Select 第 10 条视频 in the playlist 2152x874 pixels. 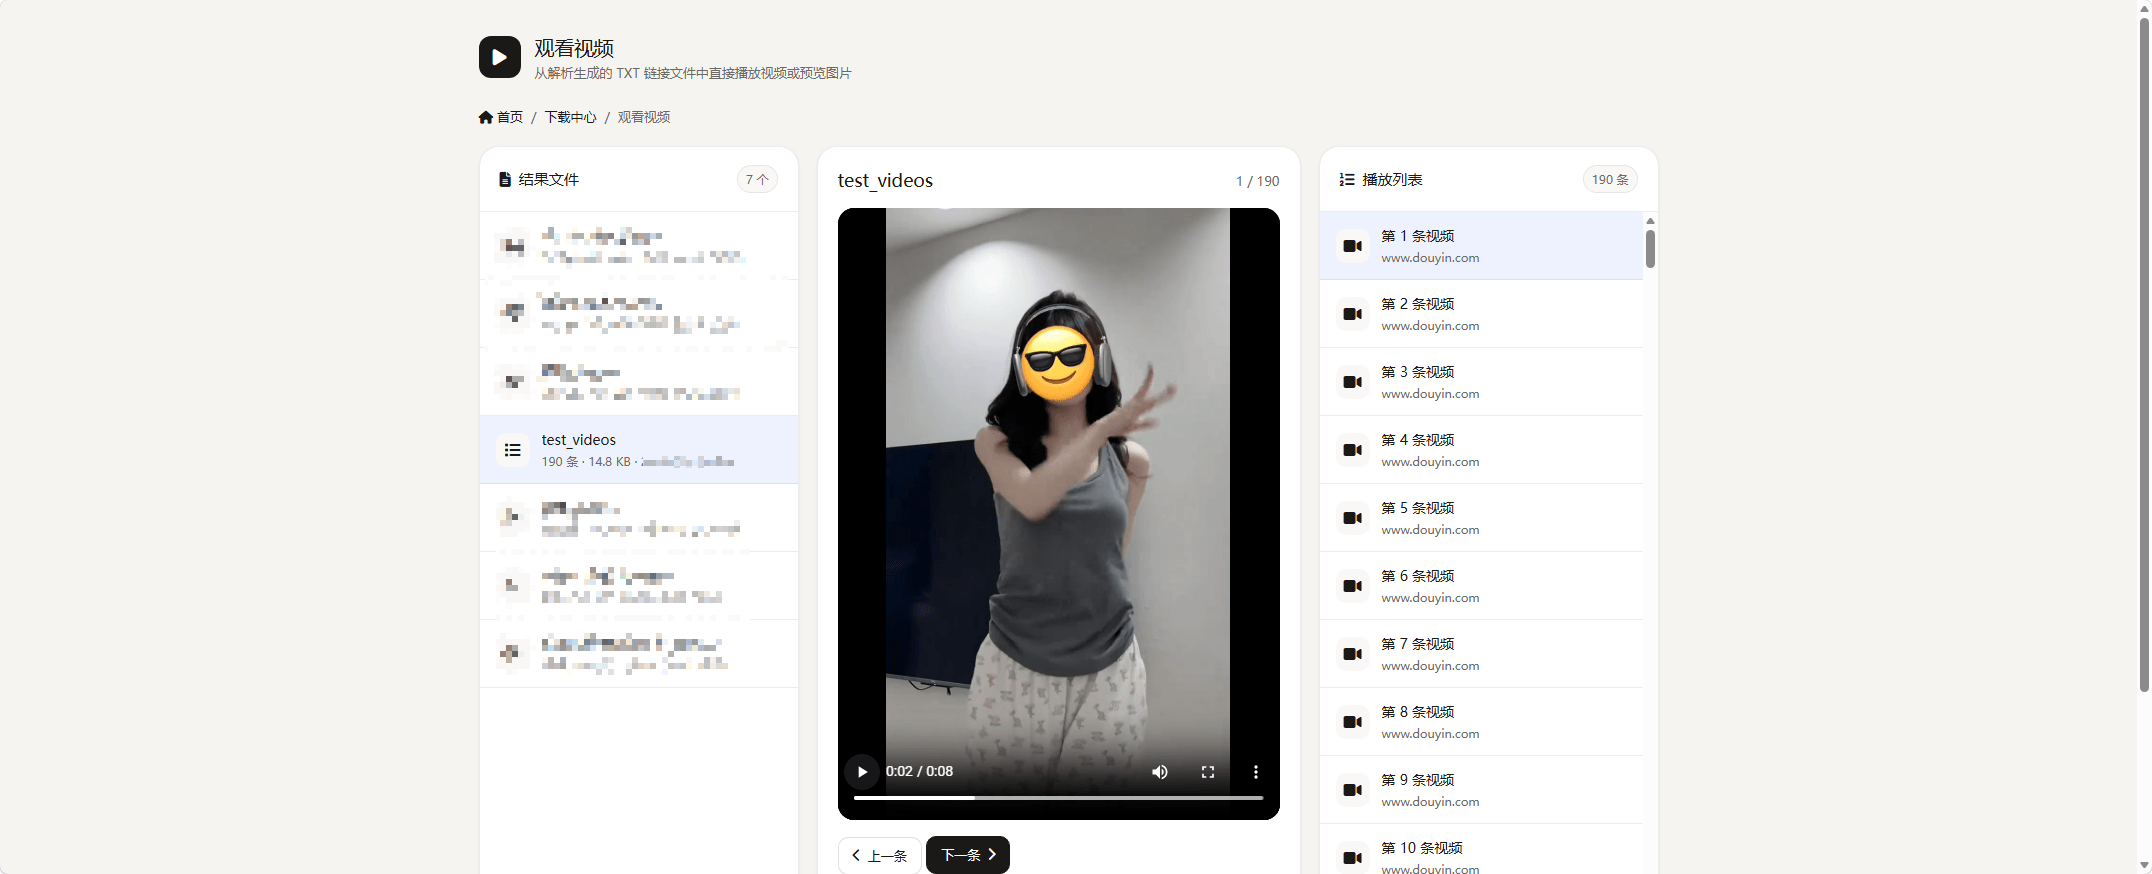point(1482,850)
